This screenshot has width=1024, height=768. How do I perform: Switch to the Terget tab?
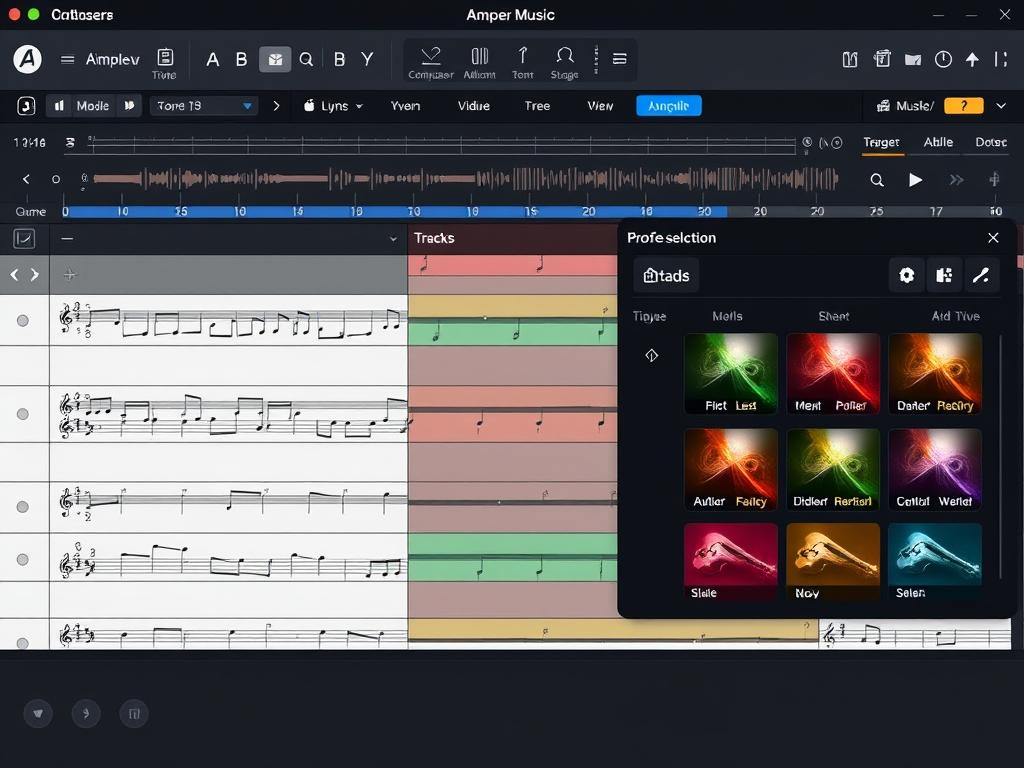pos(882,142)
